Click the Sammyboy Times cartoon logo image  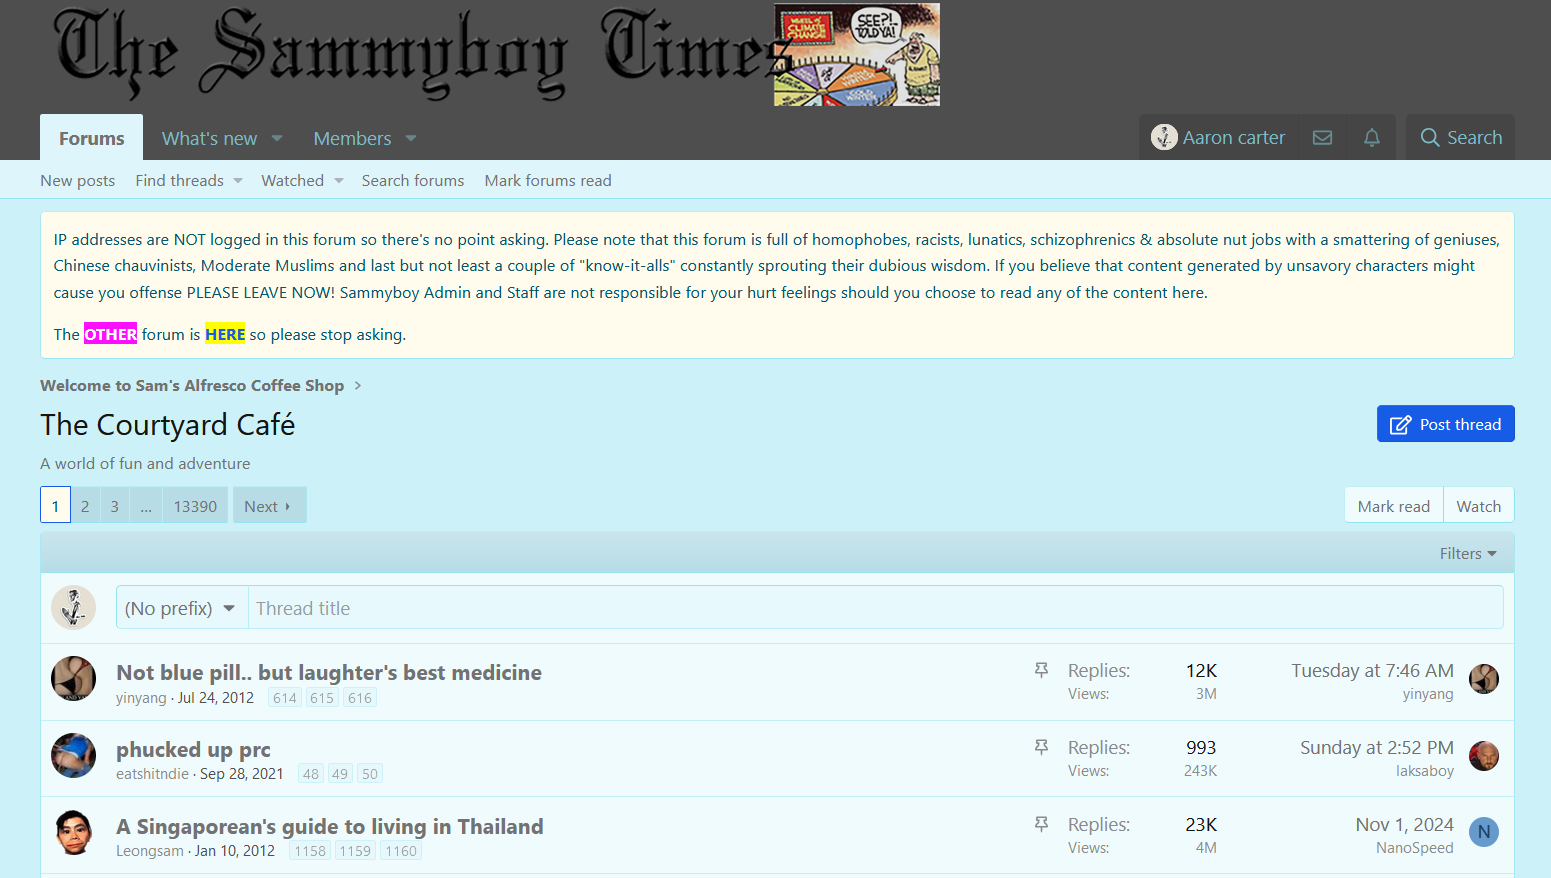click(x=856, y=55)
